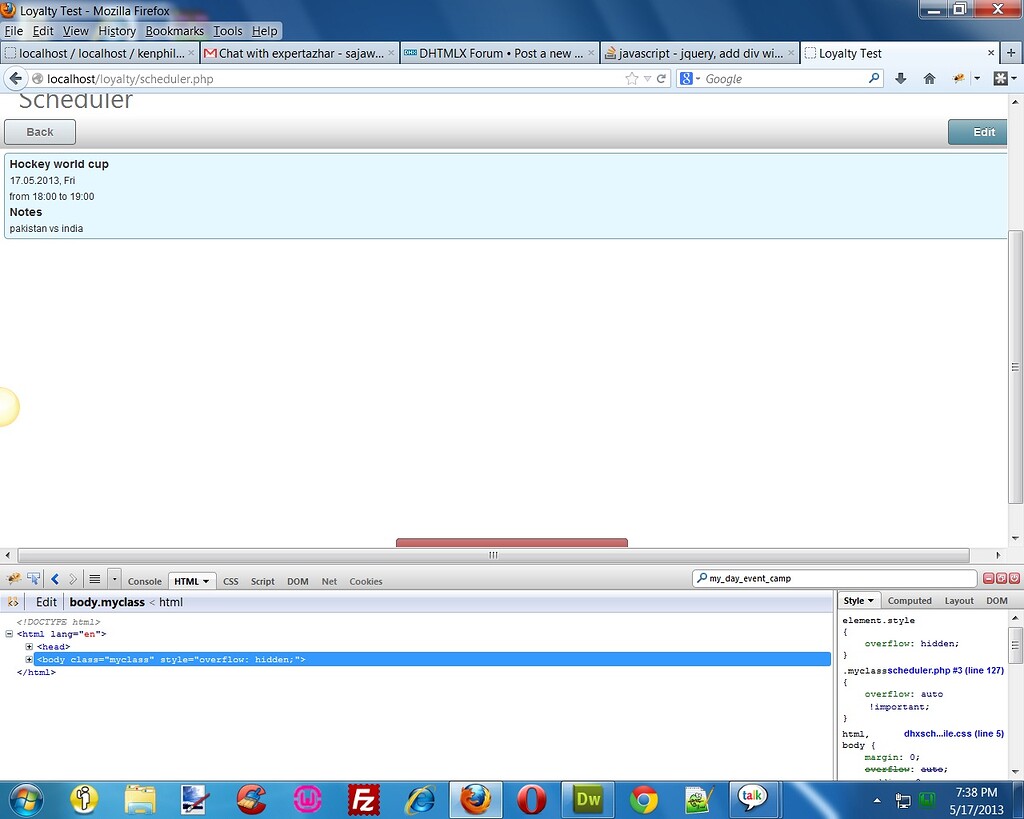Click the Firebug bug icon in the panel toolbar
1024x819 pixels.
point(14,579)
